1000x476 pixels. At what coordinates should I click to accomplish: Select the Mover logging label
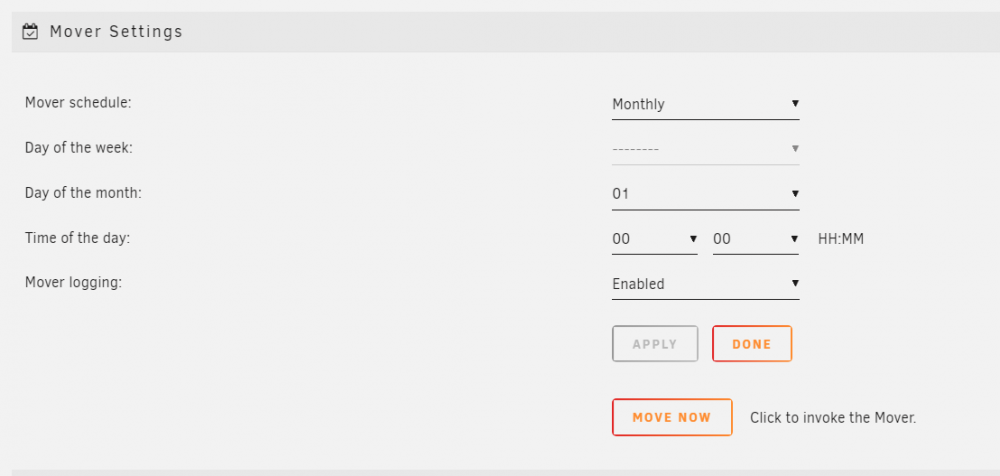73,282
